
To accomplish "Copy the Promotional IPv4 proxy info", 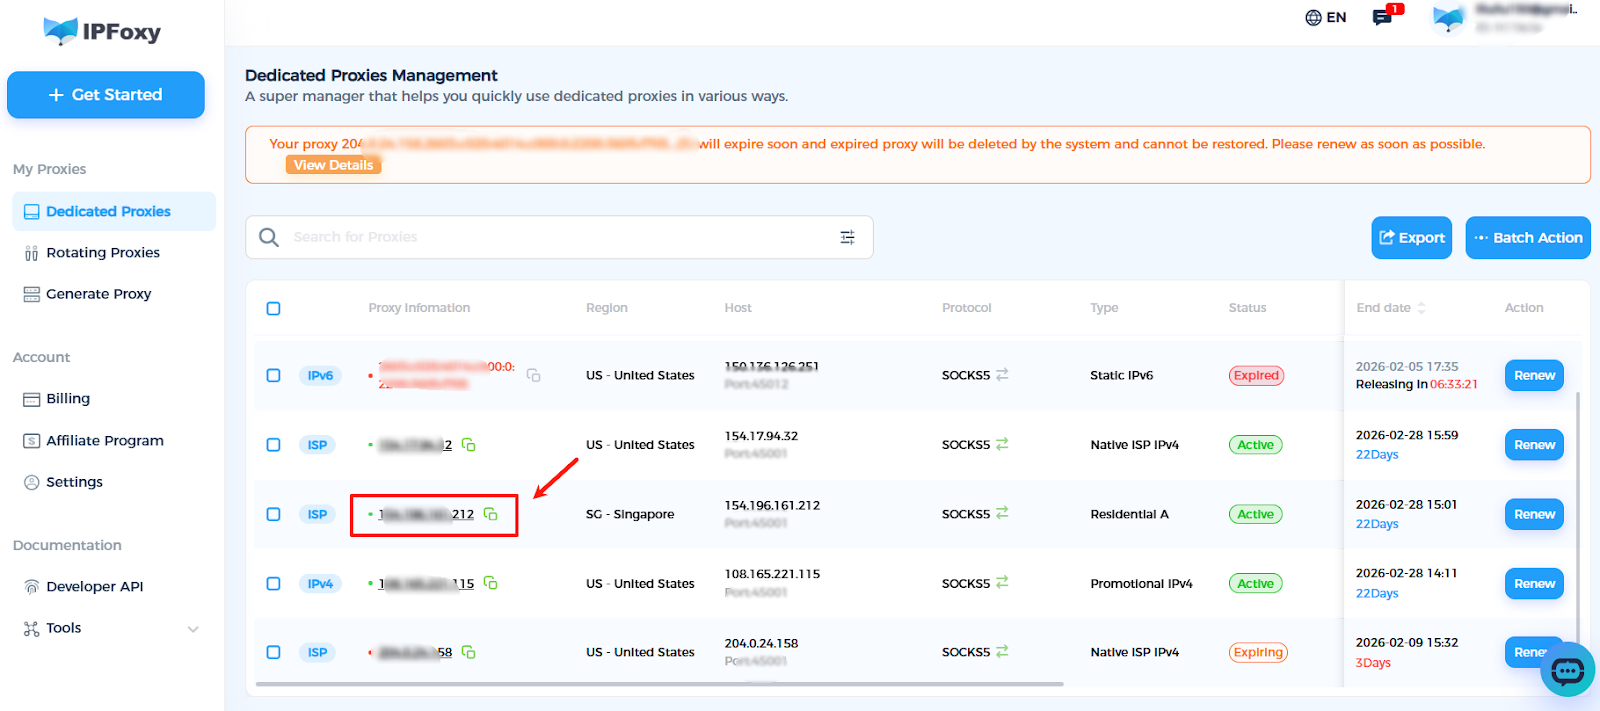I will pyautogui.click(x=491, y=583).
